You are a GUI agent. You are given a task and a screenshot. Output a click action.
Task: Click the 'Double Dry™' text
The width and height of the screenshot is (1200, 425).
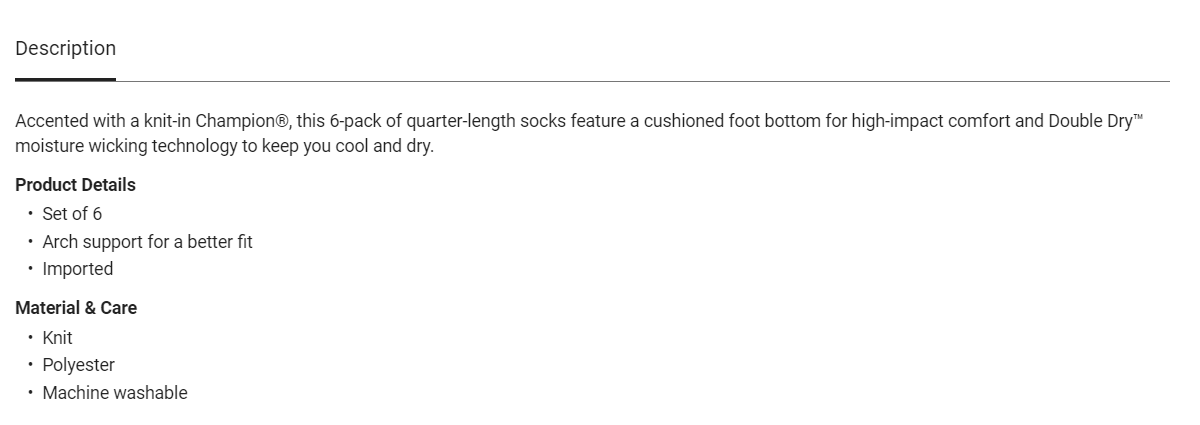point(1094,122)
